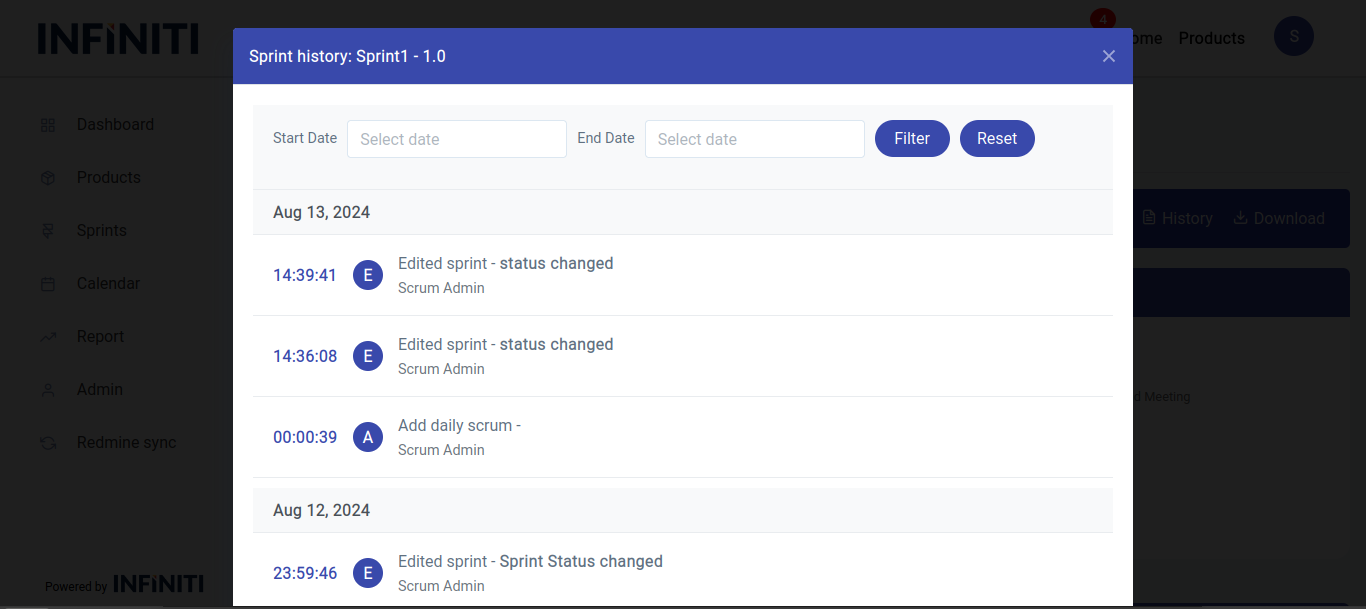Screen dimensions: 1366x609
Task: Close the Sprint history dialog
Action: (1108, 56)
